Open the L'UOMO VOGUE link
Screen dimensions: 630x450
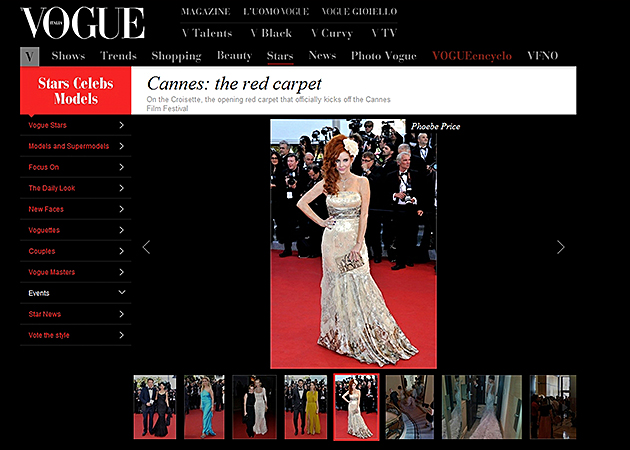[276, 12]
